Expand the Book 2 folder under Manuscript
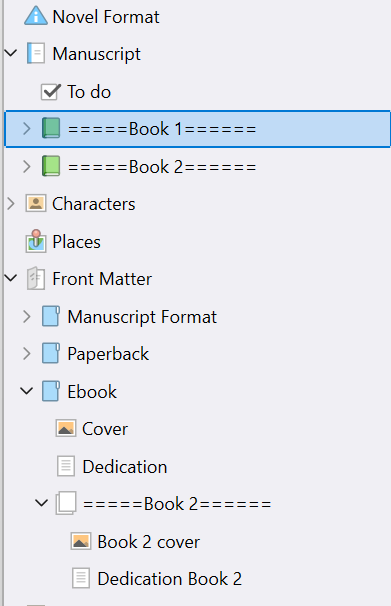Image resolution: width=391 pixels, height=606 pixels. pyautogui.click(x=26, y=166)
